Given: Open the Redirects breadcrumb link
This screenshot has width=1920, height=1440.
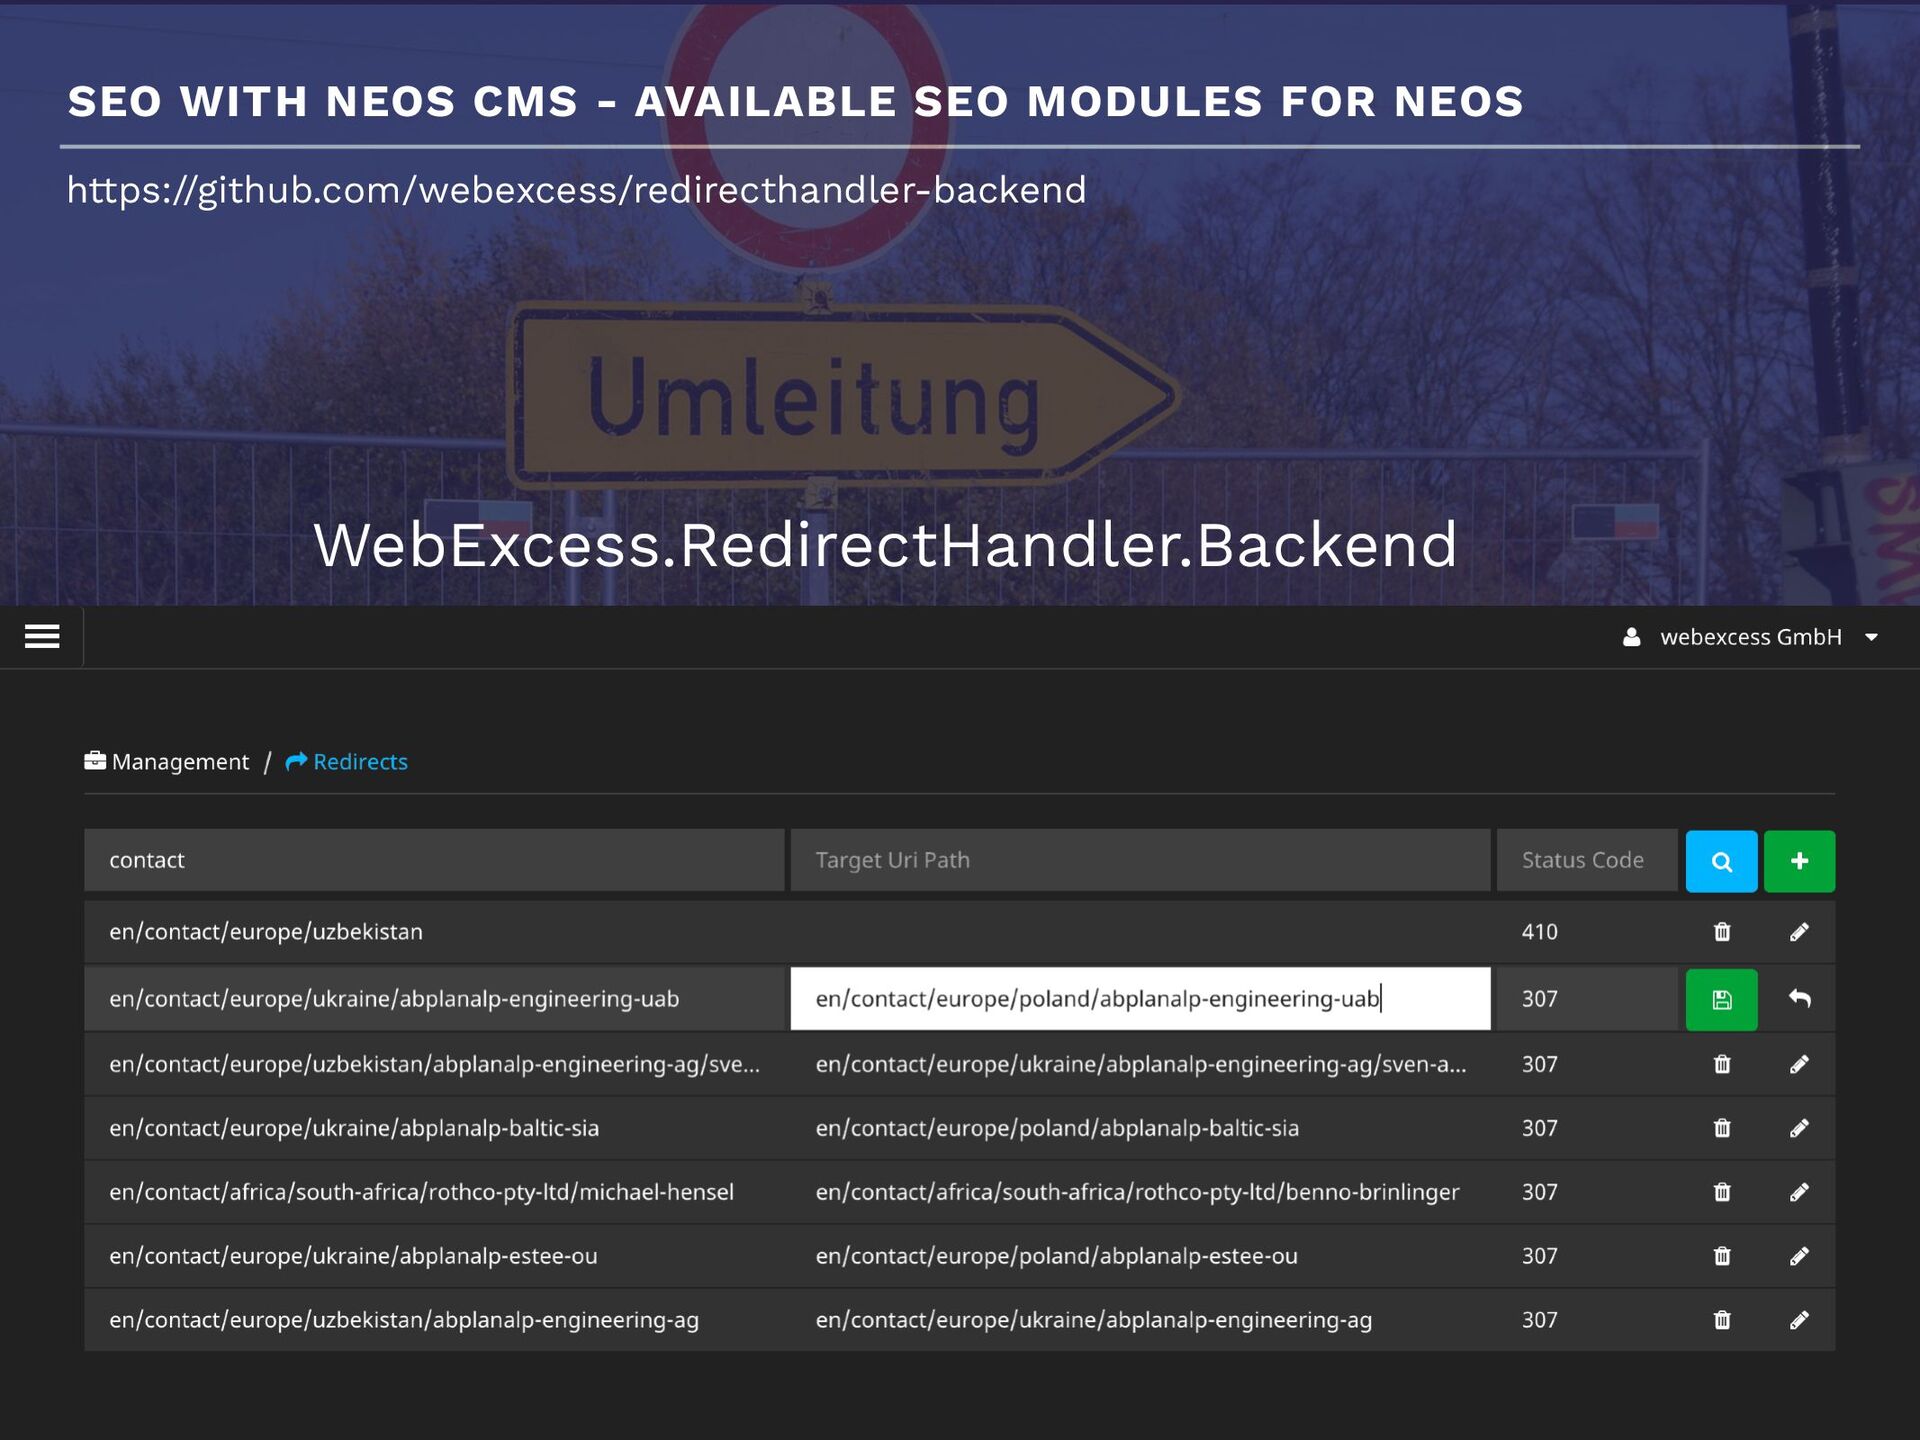Looking at the screenshot, I should click(360, 762).
